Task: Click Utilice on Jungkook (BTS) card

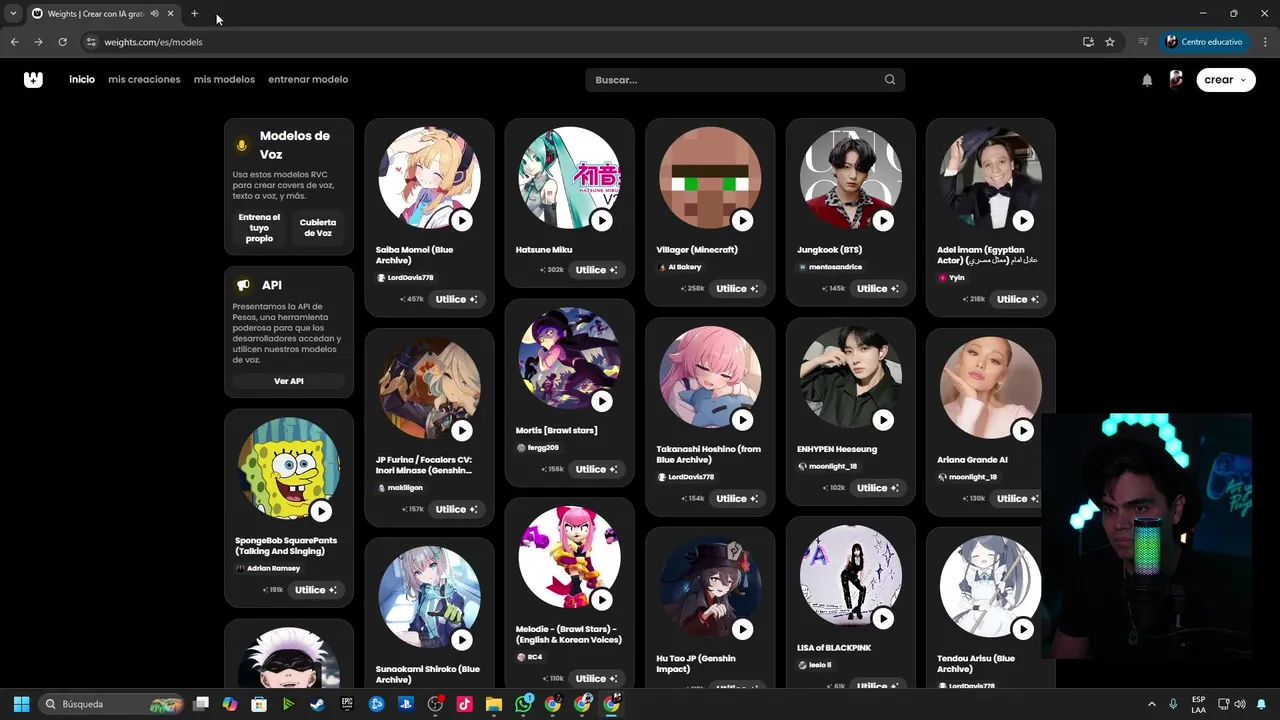Action: 877,289
